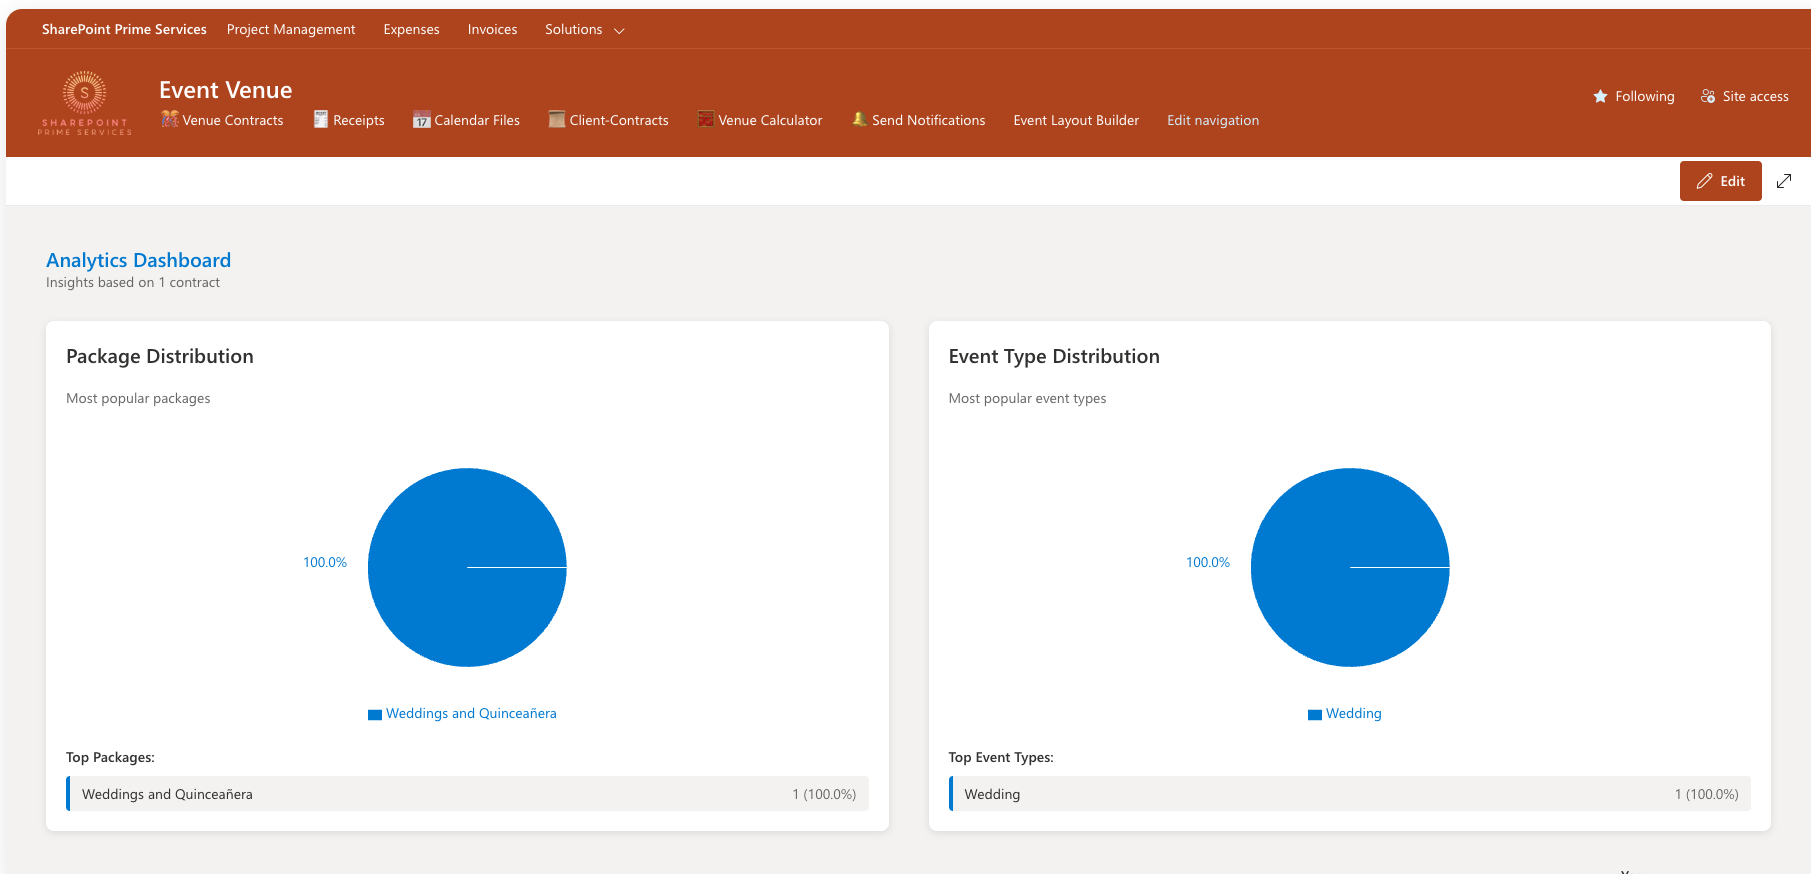
Task: Click 'Most popular event types' subtitle
Action: [x=1027, y=398]
